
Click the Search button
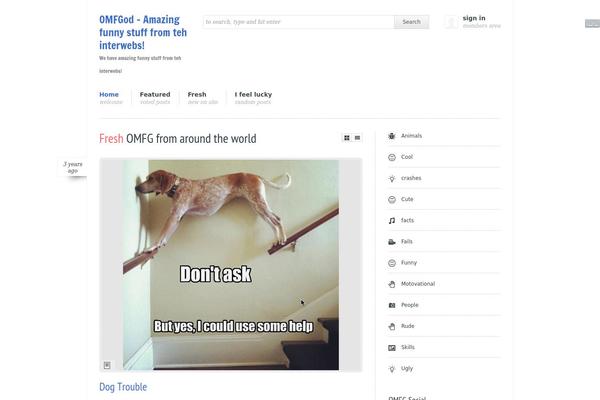pyautogui.click(x=411, y=22)
